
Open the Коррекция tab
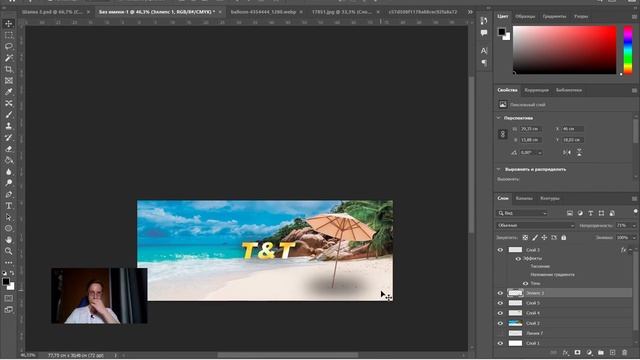coord(536,90)
